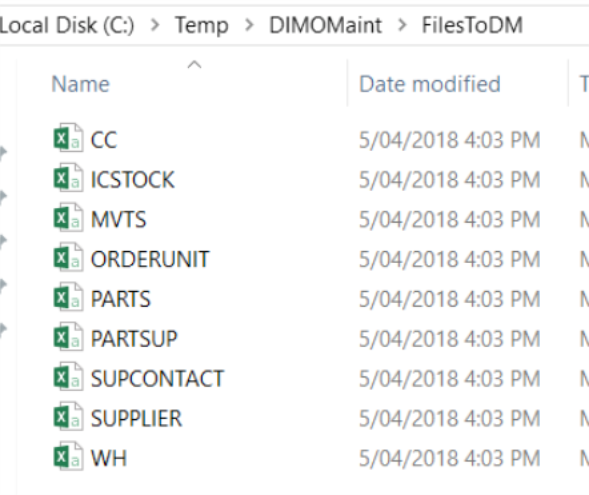Click the SUPPLIER file's Excel icon
Viewport: 589px width, 495px height.
click(68, 417)
